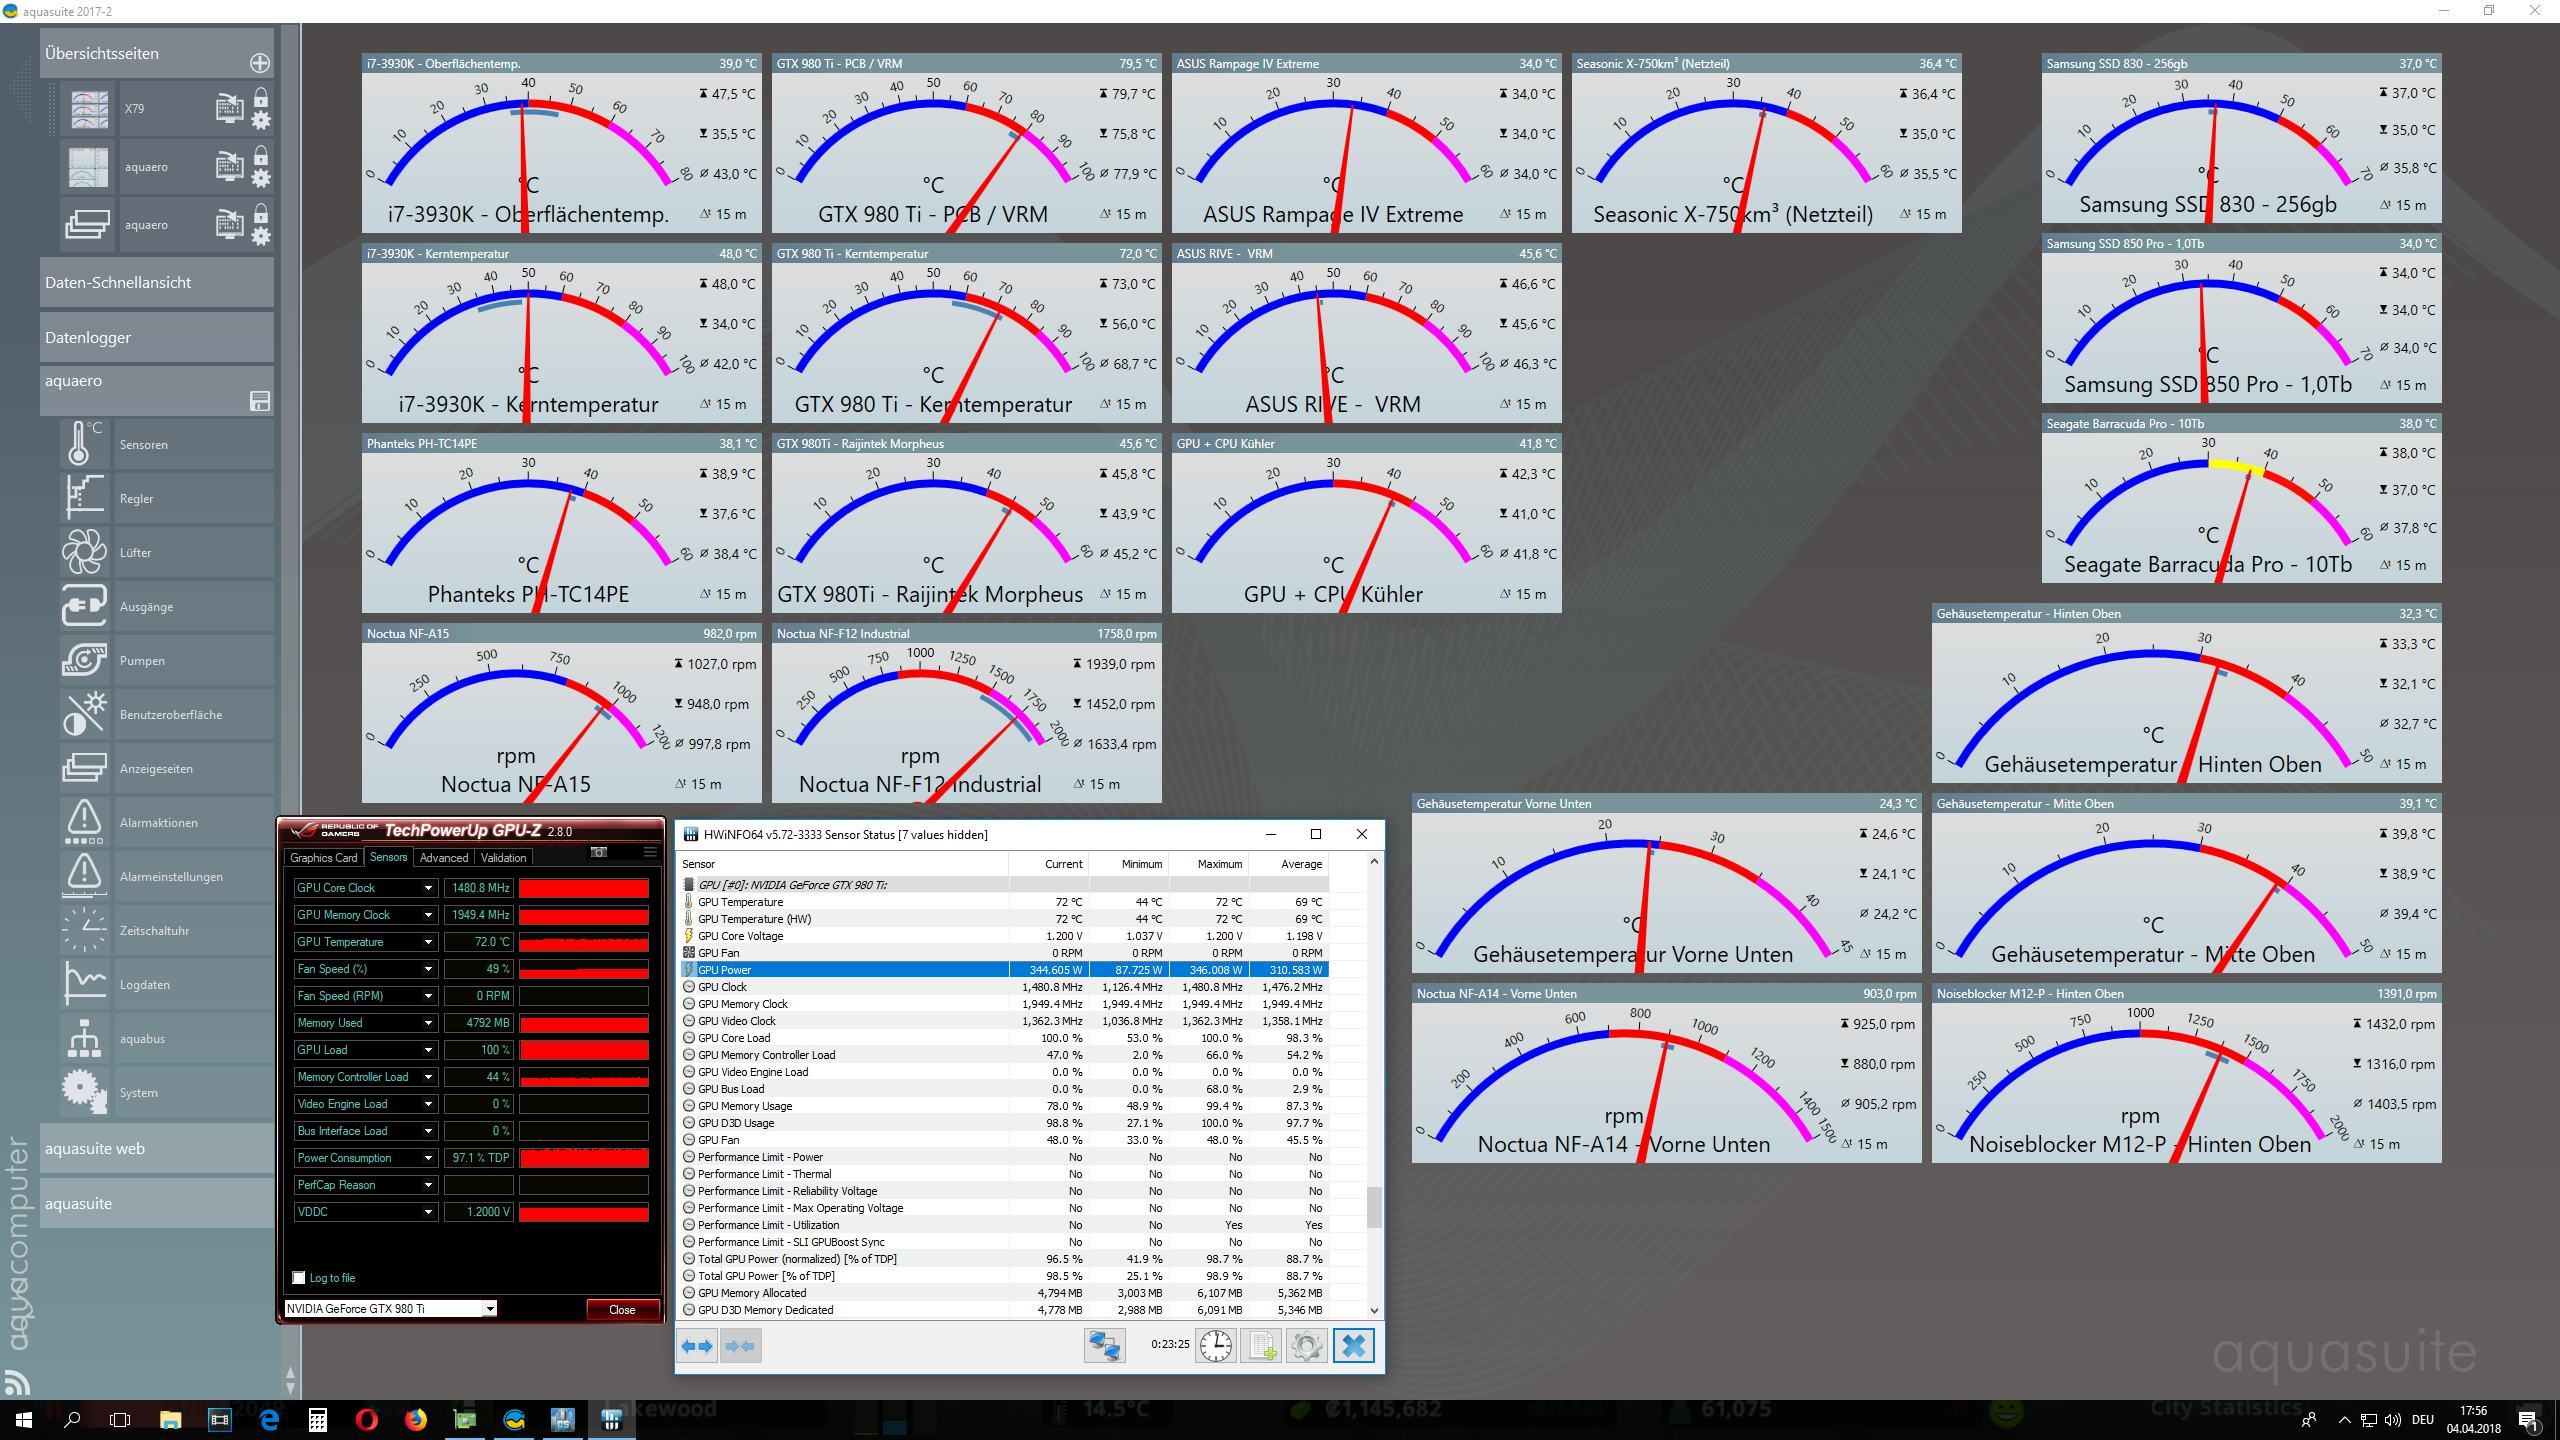Open Windows Start menu

(24, 1419)
